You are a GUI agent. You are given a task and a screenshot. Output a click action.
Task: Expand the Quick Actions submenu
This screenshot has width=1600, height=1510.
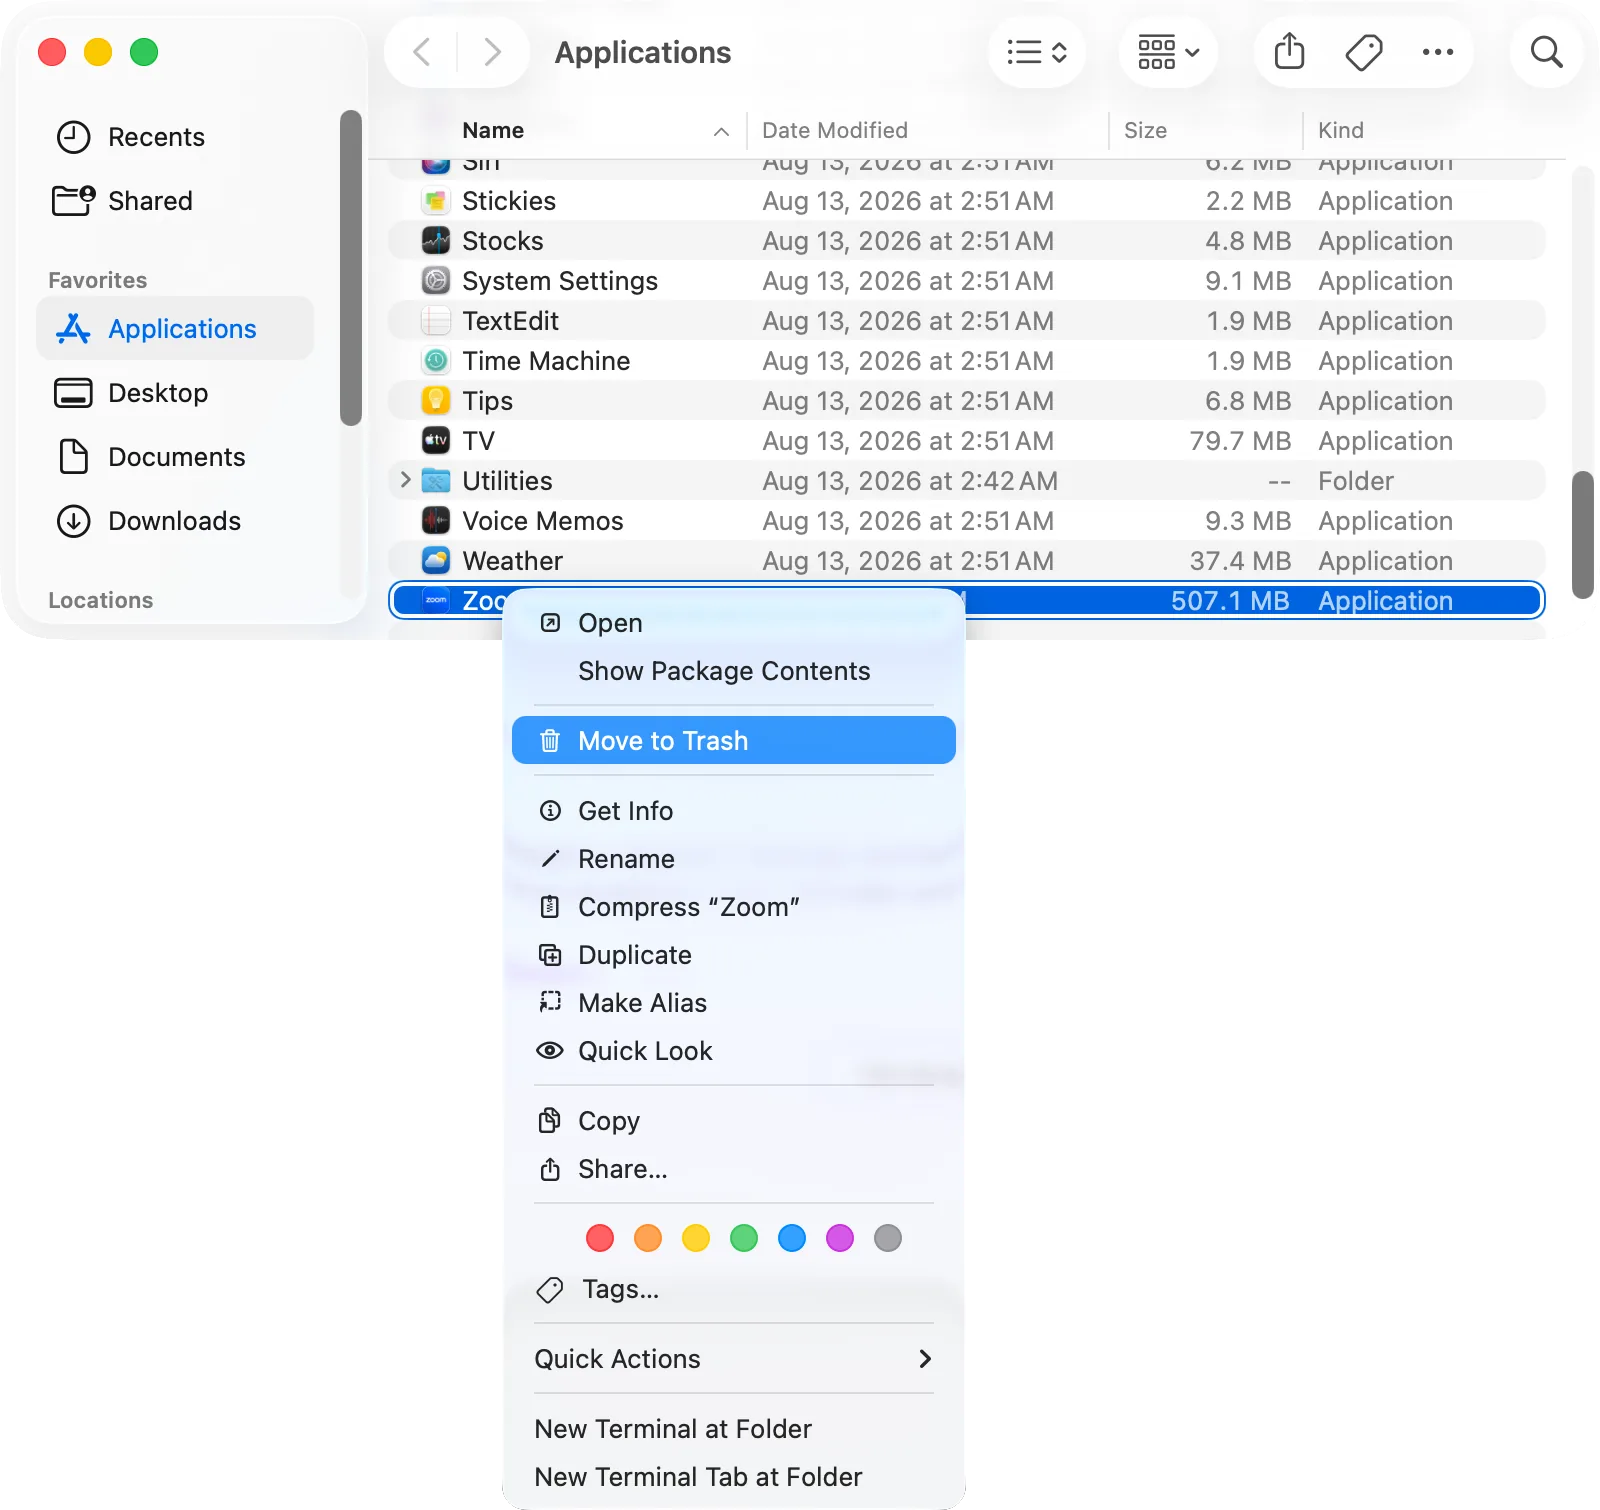(734, 1359)
